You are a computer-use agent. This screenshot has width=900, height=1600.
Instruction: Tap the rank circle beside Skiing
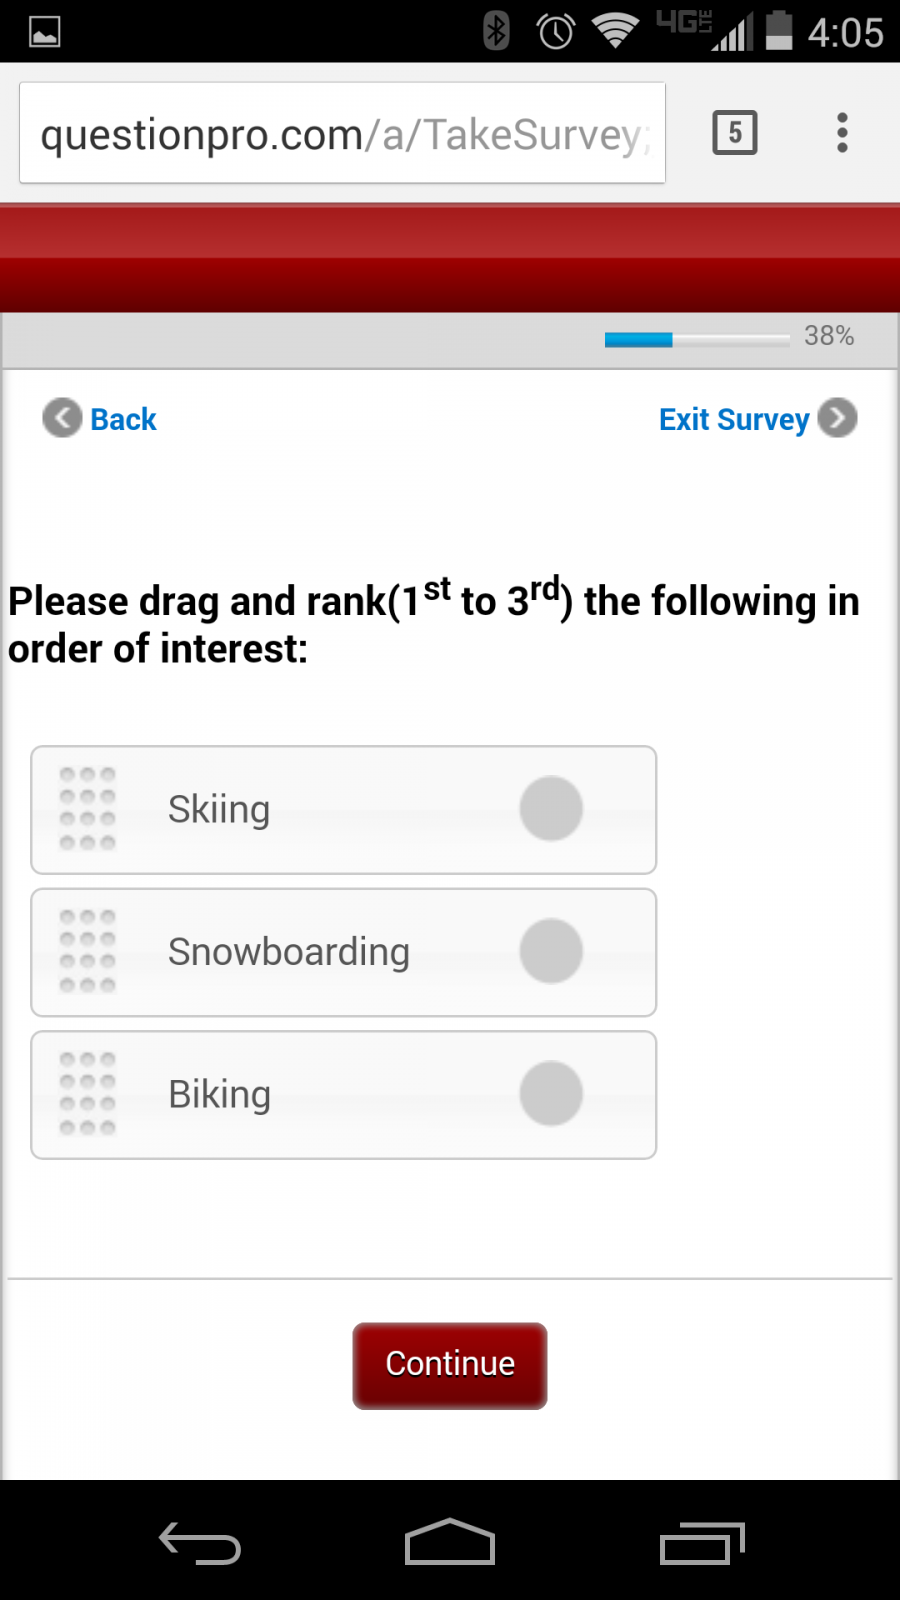pyautogui.click(x=550, y=808)
